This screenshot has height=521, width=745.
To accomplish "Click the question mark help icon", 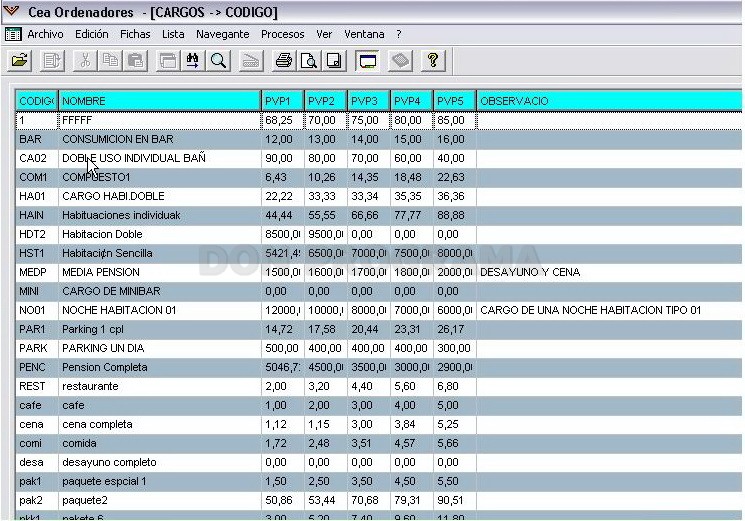I will (x=433, y=61).
